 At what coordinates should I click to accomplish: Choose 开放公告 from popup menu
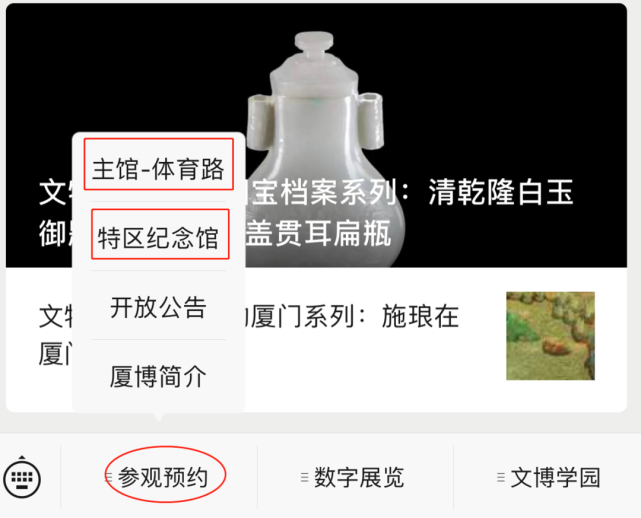(159, 307)
